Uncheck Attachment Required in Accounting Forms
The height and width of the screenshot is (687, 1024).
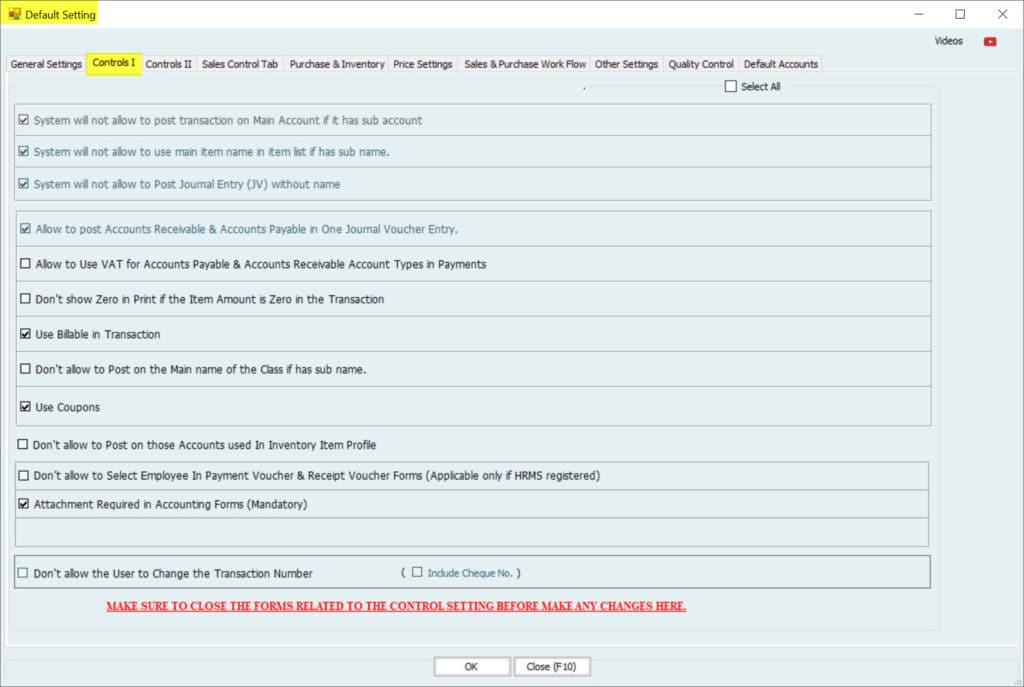pos(24,503)
